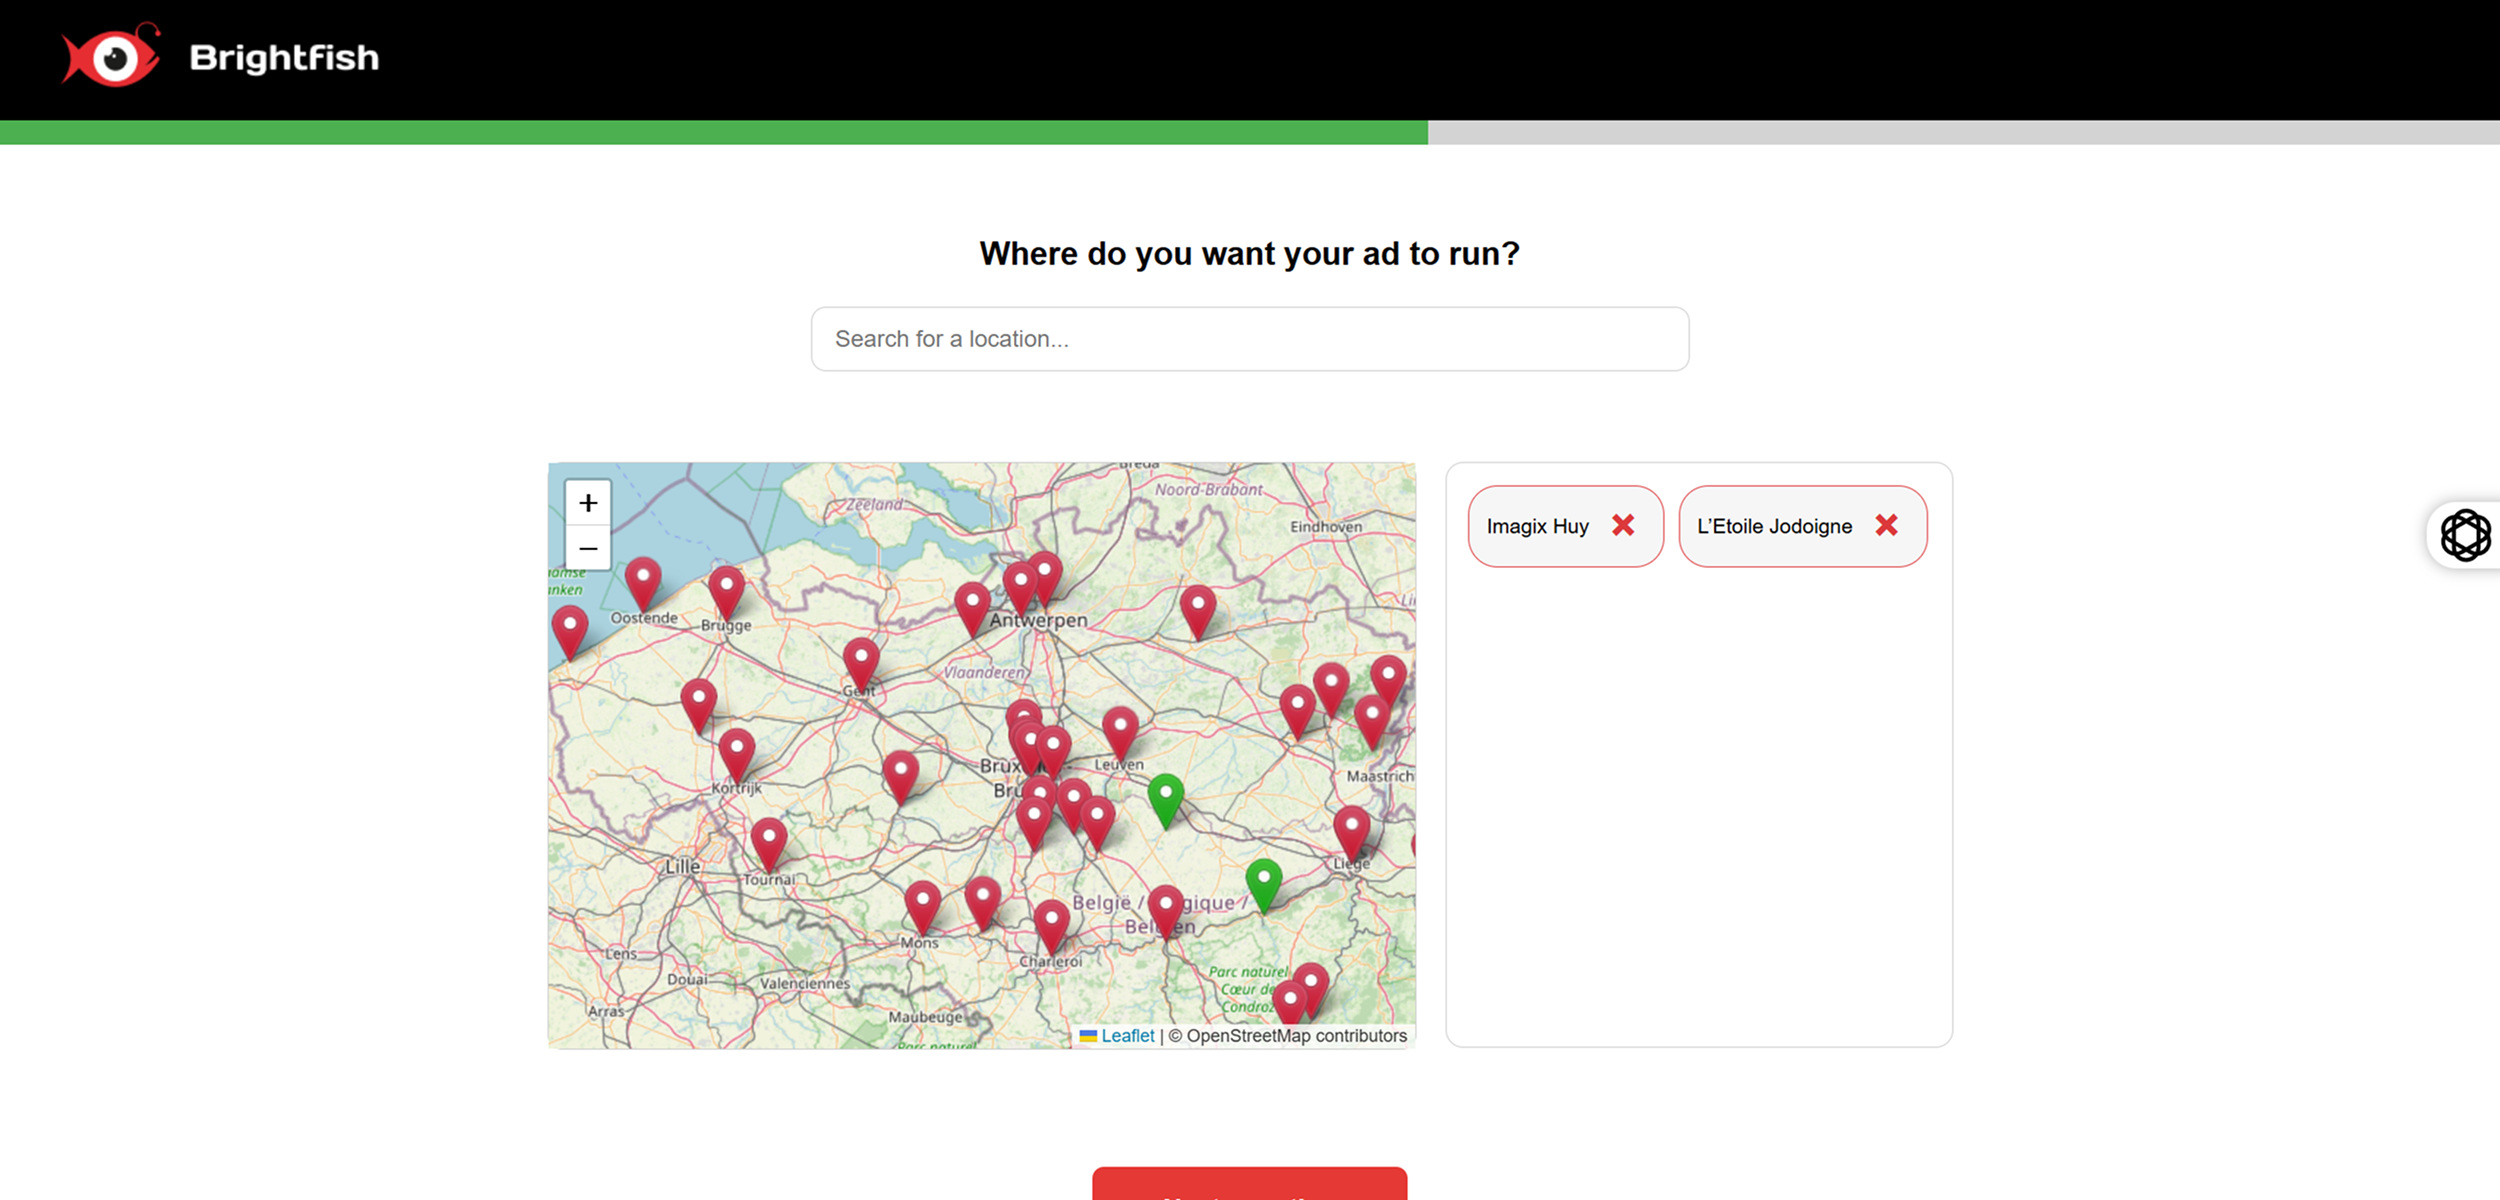The image size is (2500, 1200).
Task: Click the grey unfilled progress bar section
Action: (x=1964, y=132)
